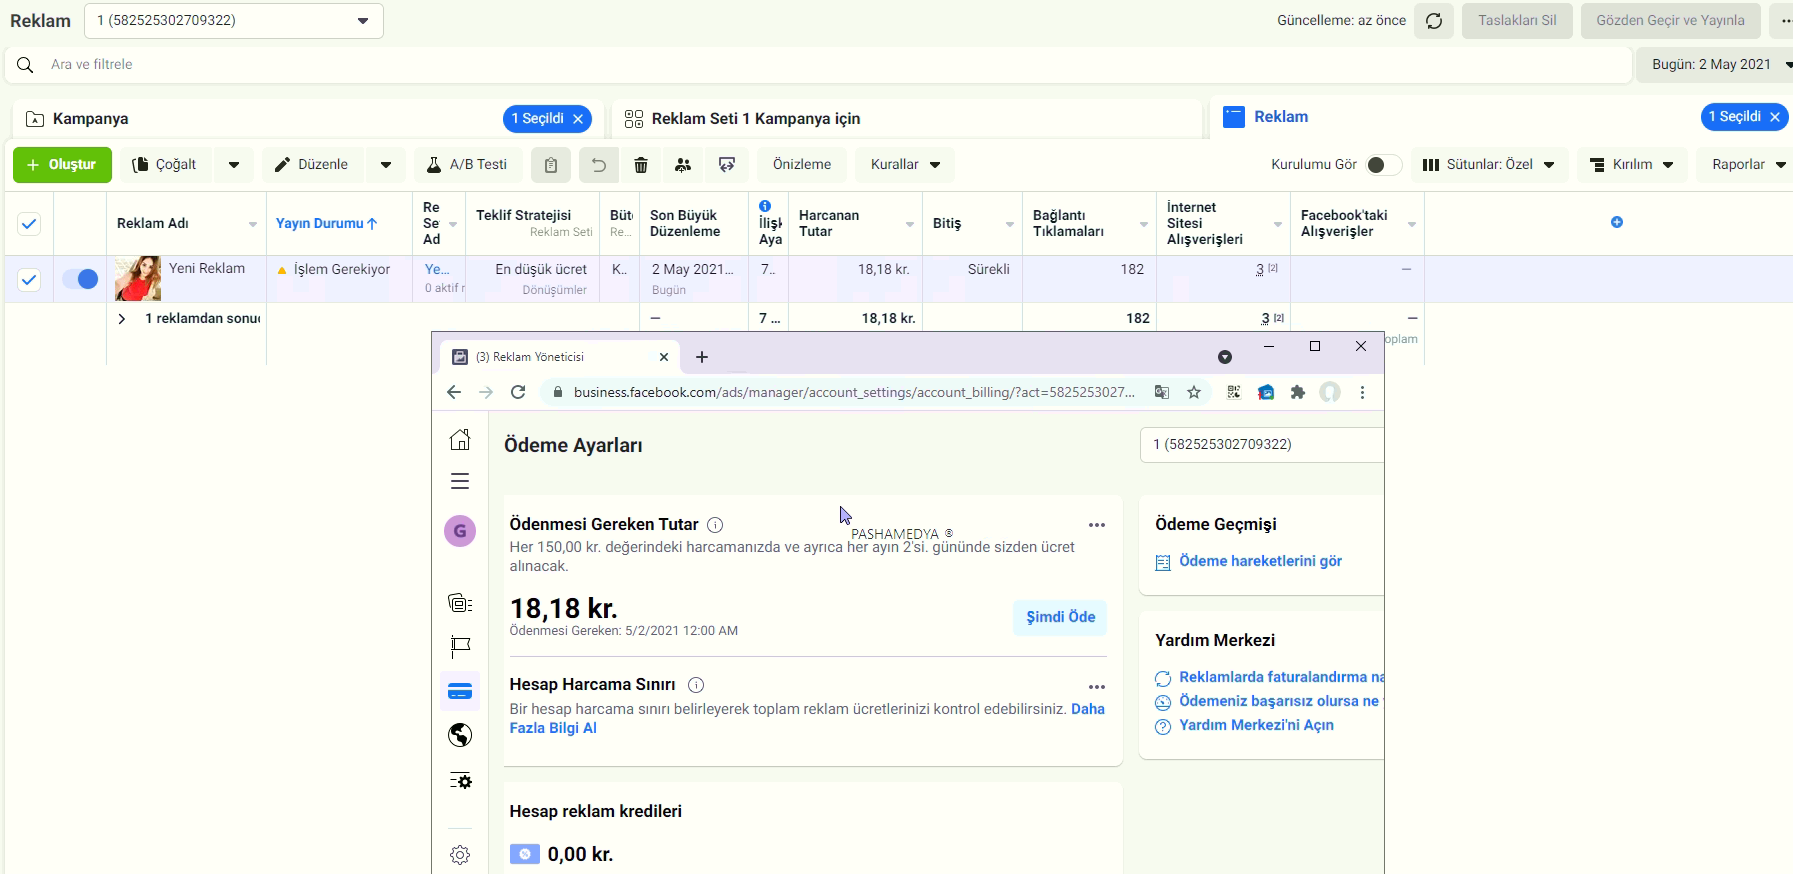Switch to the Kampanya tab
1793x874 pixels.
point(90,119)
